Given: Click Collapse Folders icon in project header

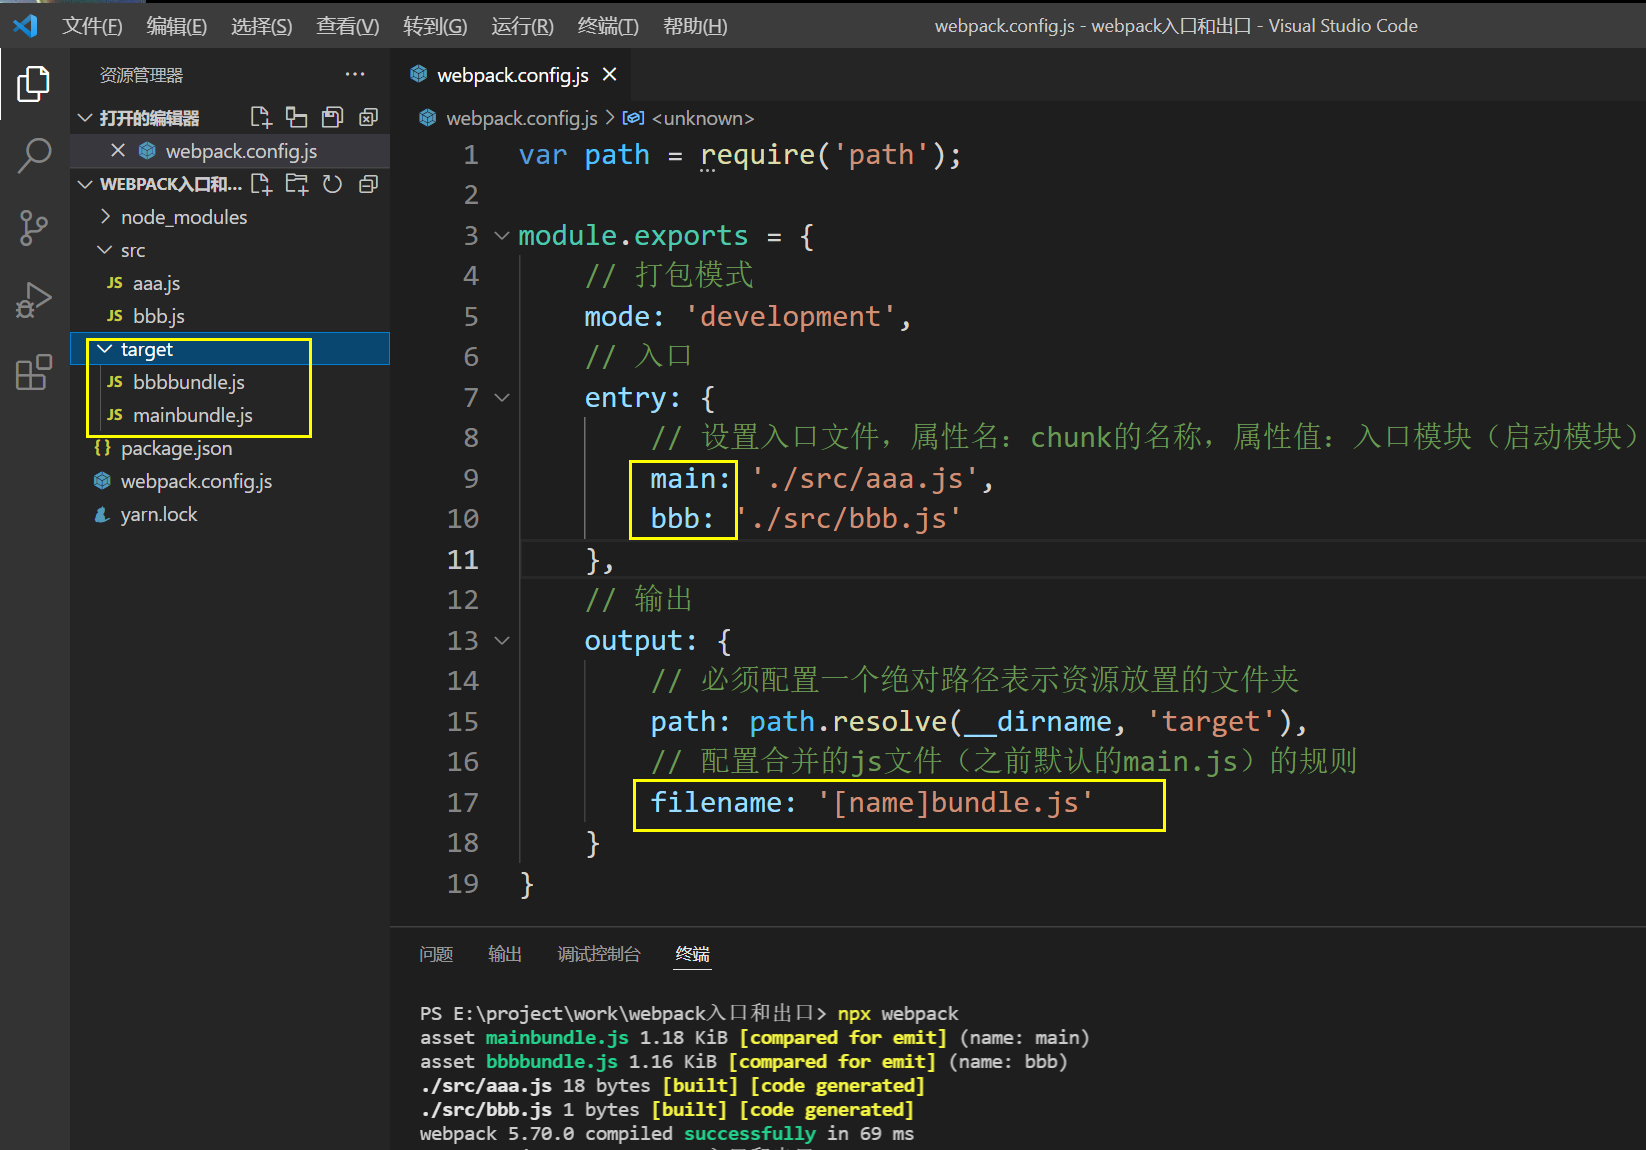Looking at the screenshot, I should click(x=369, y=184).
